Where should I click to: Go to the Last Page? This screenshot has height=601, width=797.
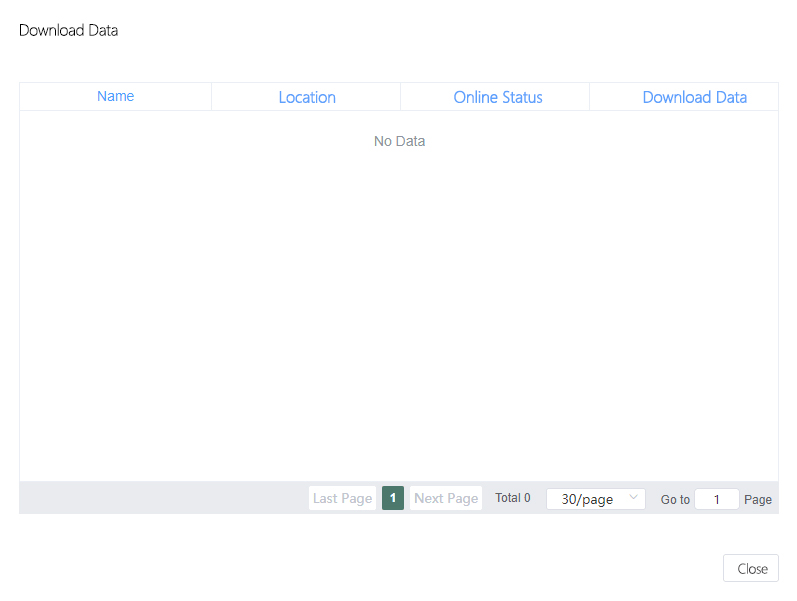(x=342, y=498)
